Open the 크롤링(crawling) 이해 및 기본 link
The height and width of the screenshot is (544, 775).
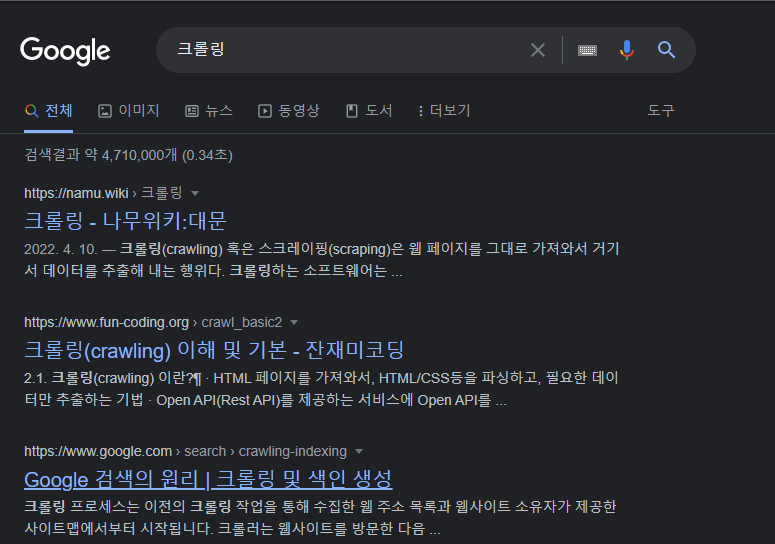click(x=214, y=350)
